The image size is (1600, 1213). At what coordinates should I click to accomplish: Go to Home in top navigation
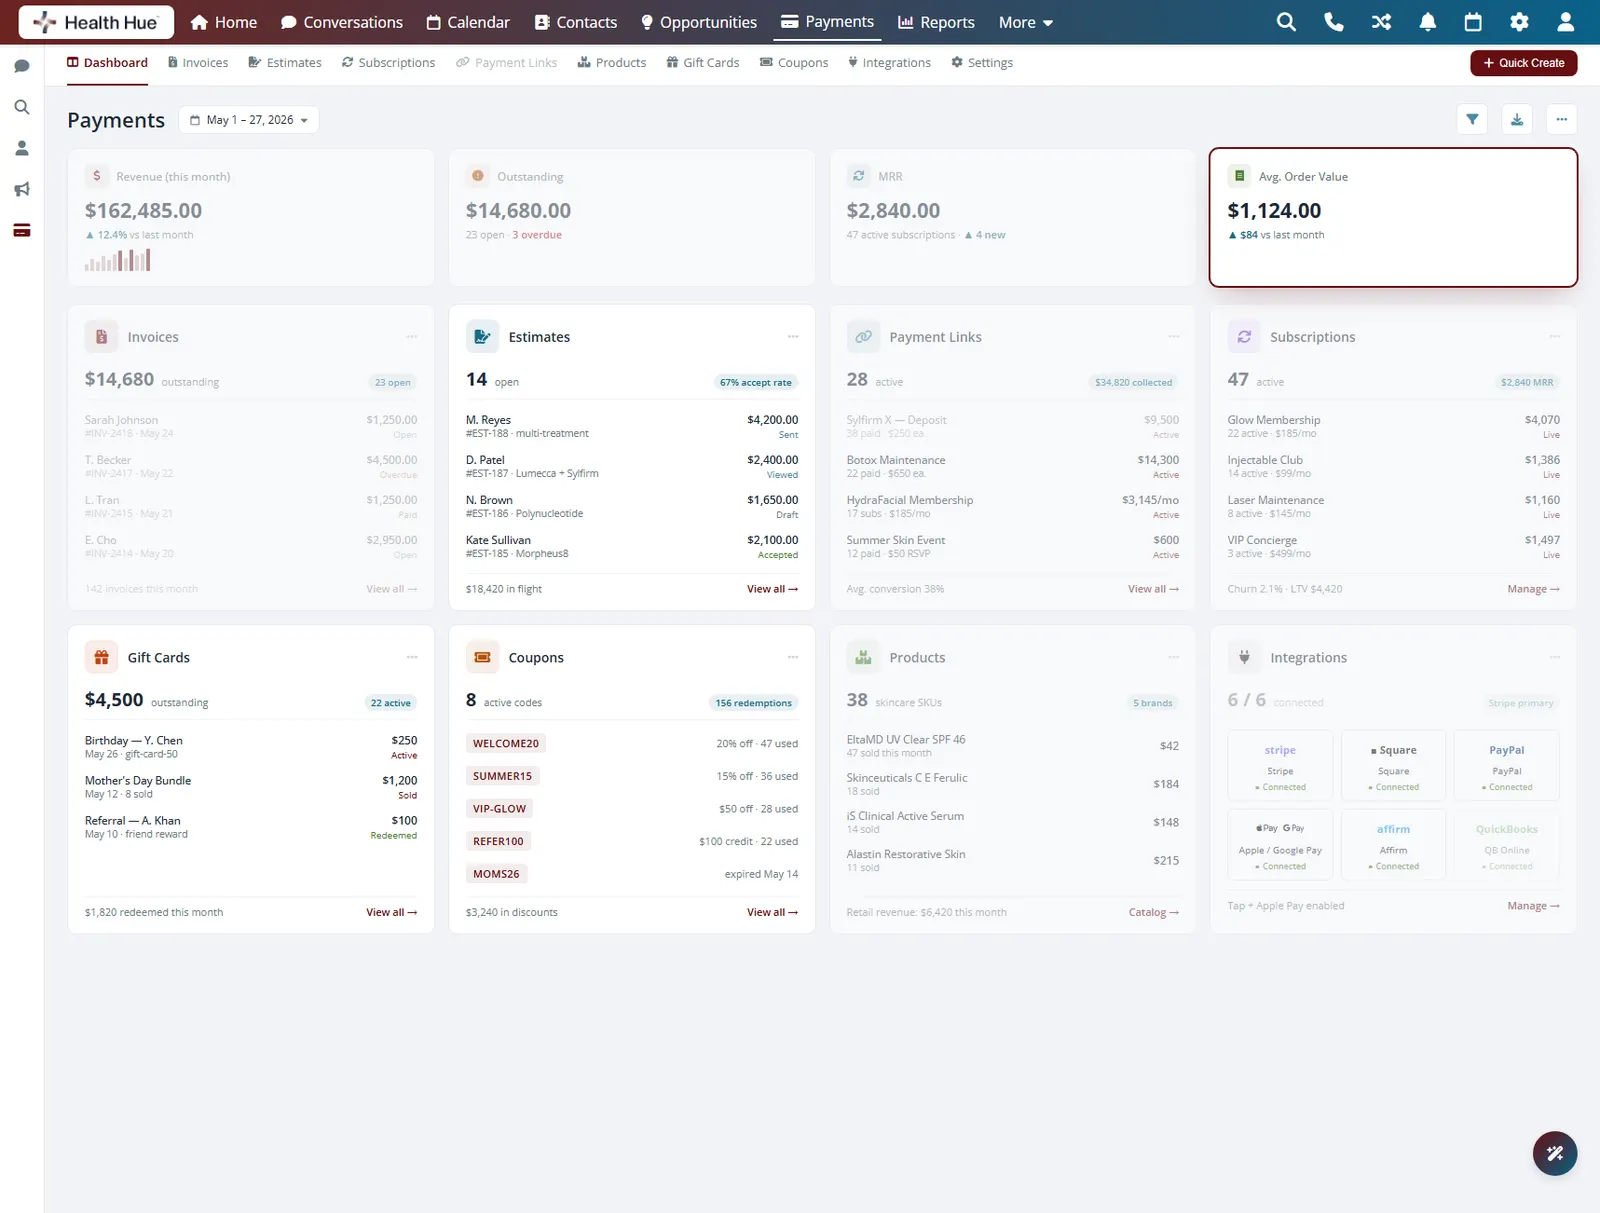pyautogui.click(x=224, y=22)
